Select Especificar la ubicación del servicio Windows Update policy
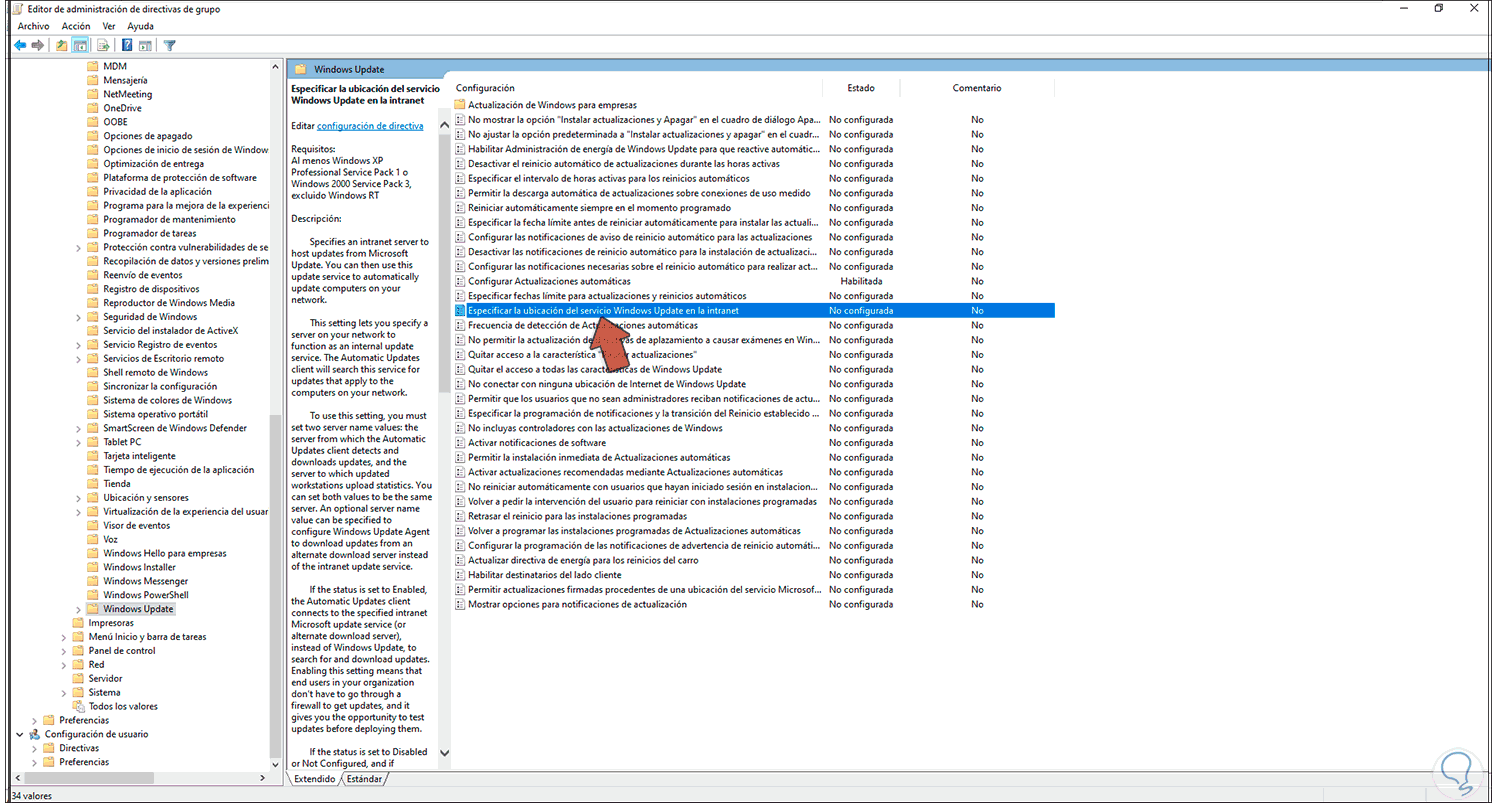The image size is (1500, 803). (753, 311)
